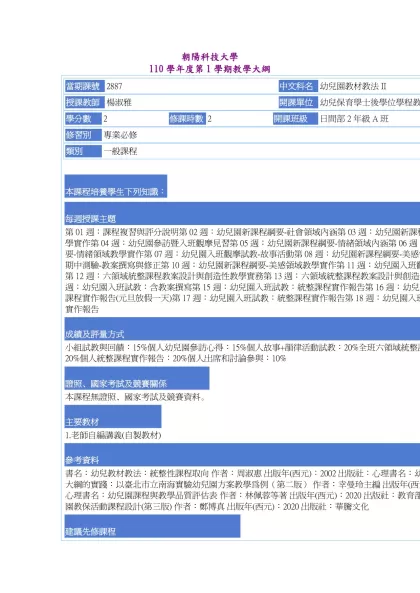Click the section header 參考資料

coord(242,455)
